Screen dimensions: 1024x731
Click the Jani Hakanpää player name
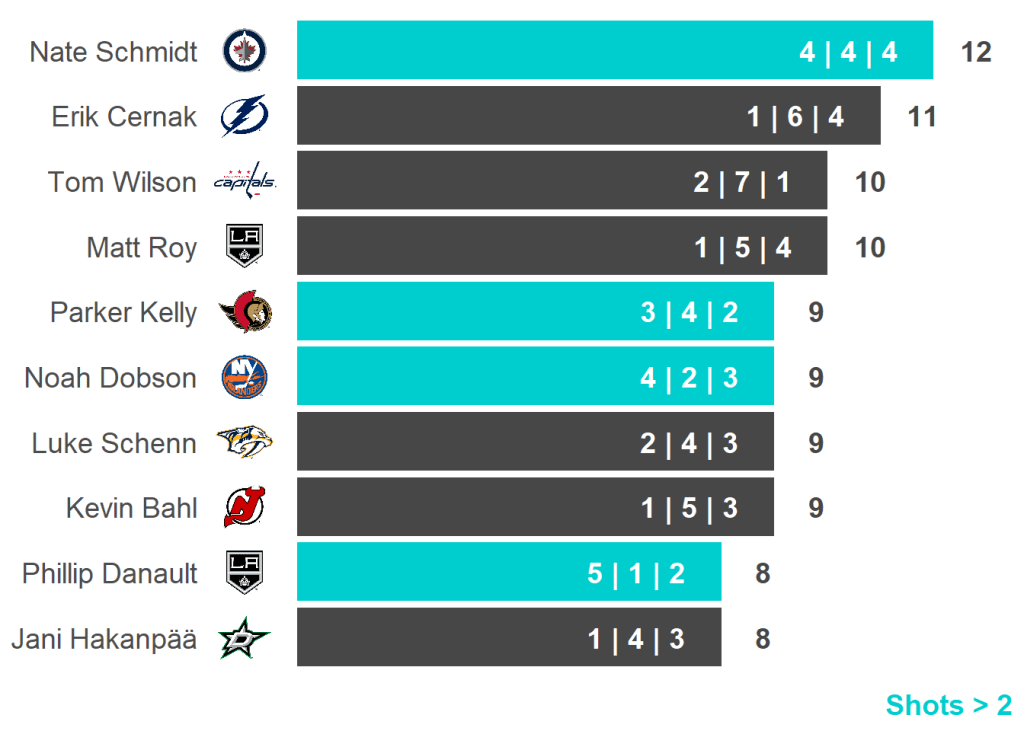click(x=104, y=638)
